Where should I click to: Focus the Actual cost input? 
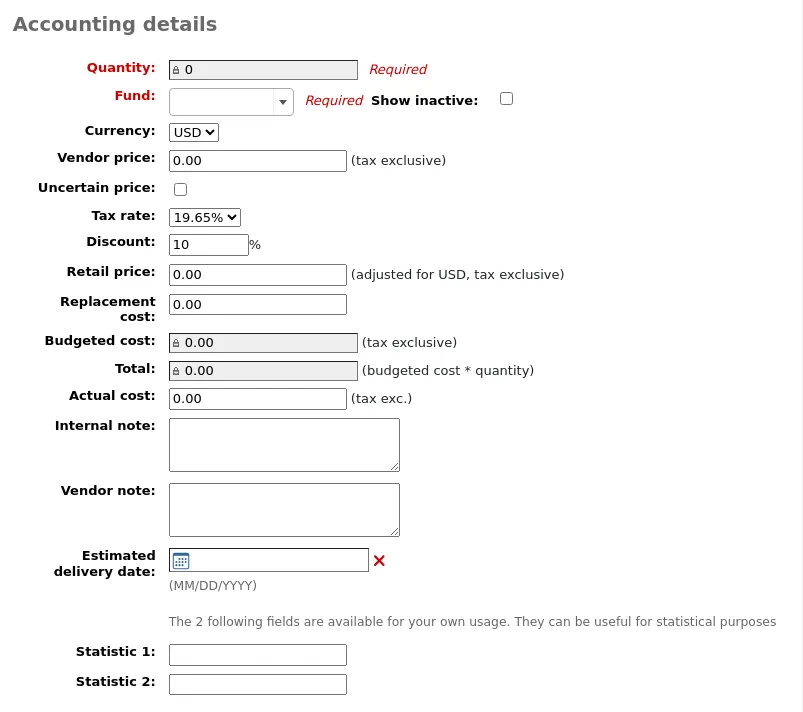click(x=258, y=399)
